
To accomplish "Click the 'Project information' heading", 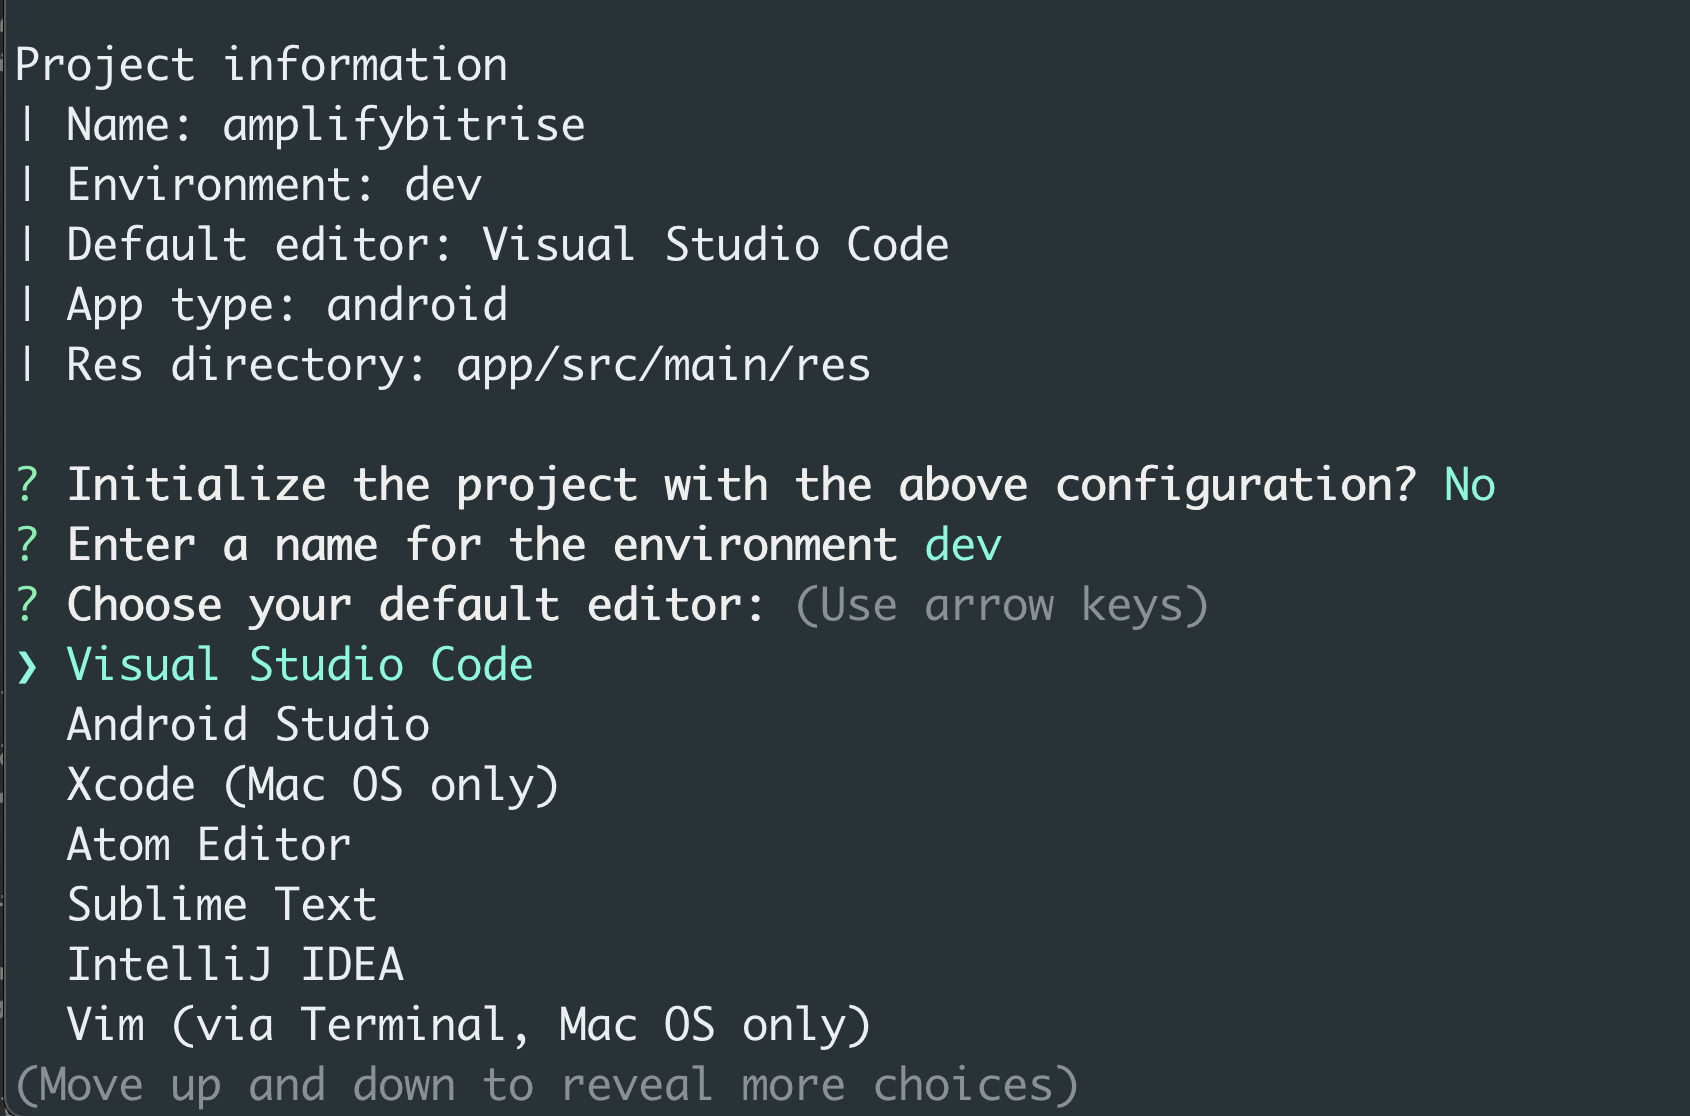I will [261, 66].
